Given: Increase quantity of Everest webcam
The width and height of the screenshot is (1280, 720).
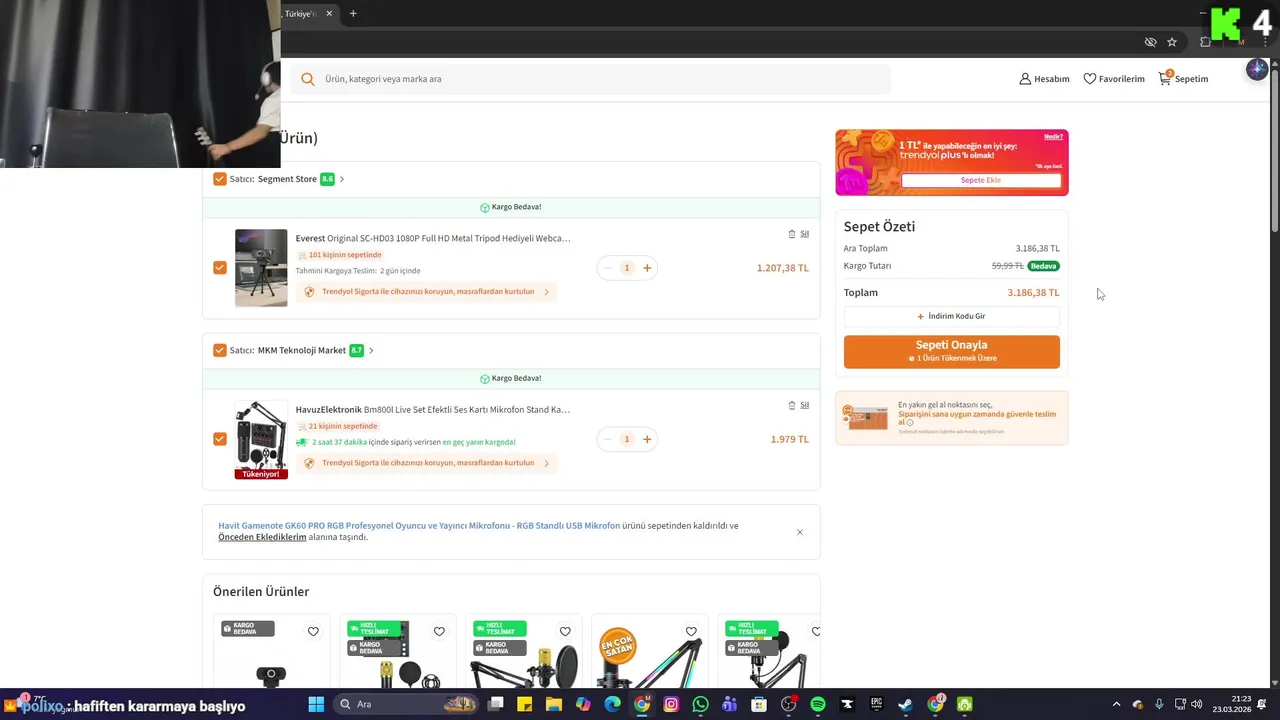Looking at the screenshot, I should click(647, 268).
